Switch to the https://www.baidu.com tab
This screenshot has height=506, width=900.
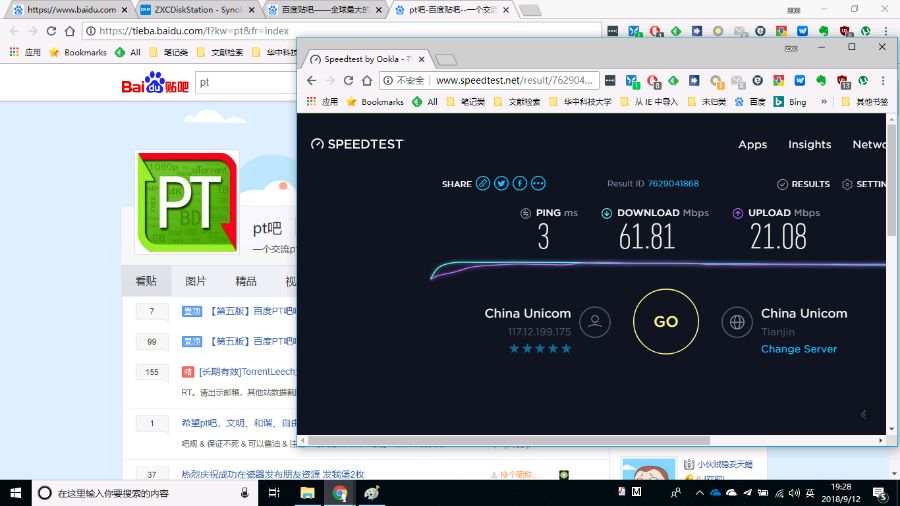[x=70, y=10]
